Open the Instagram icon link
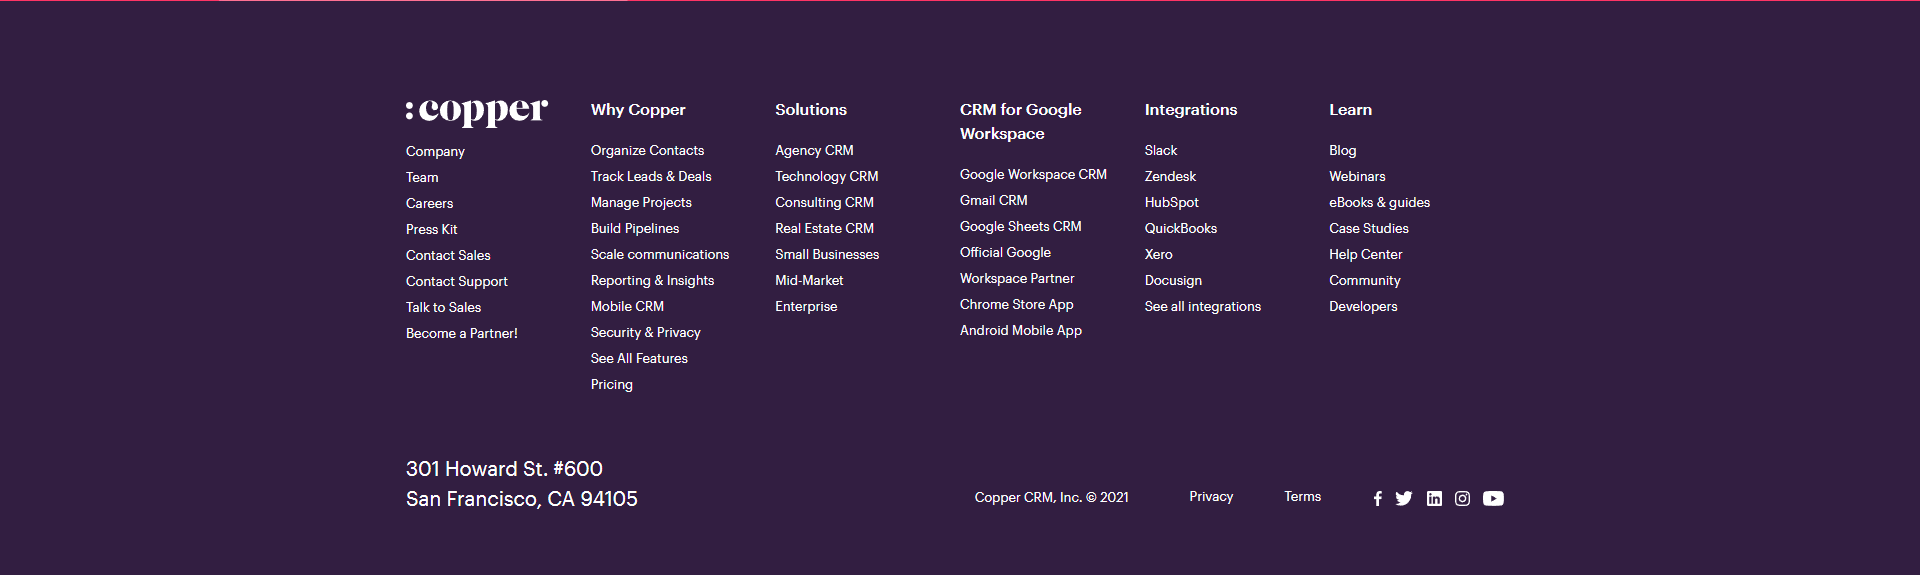1920x575 pixels. coord(1462,498)
